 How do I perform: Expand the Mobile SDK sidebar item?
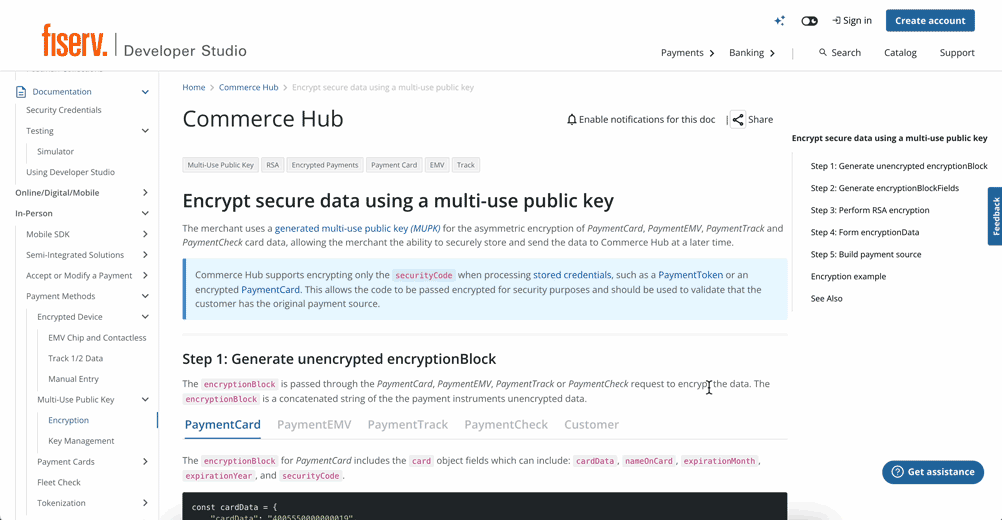click(145, 234)
